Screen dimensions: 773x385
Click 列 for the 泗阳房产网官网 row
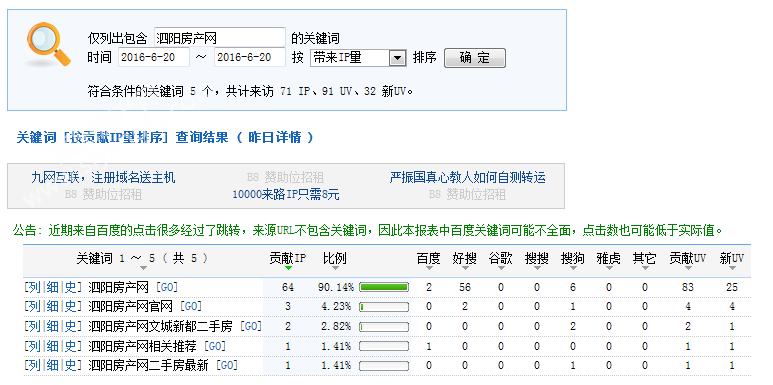pyautogui.click(x=35, y=307)
